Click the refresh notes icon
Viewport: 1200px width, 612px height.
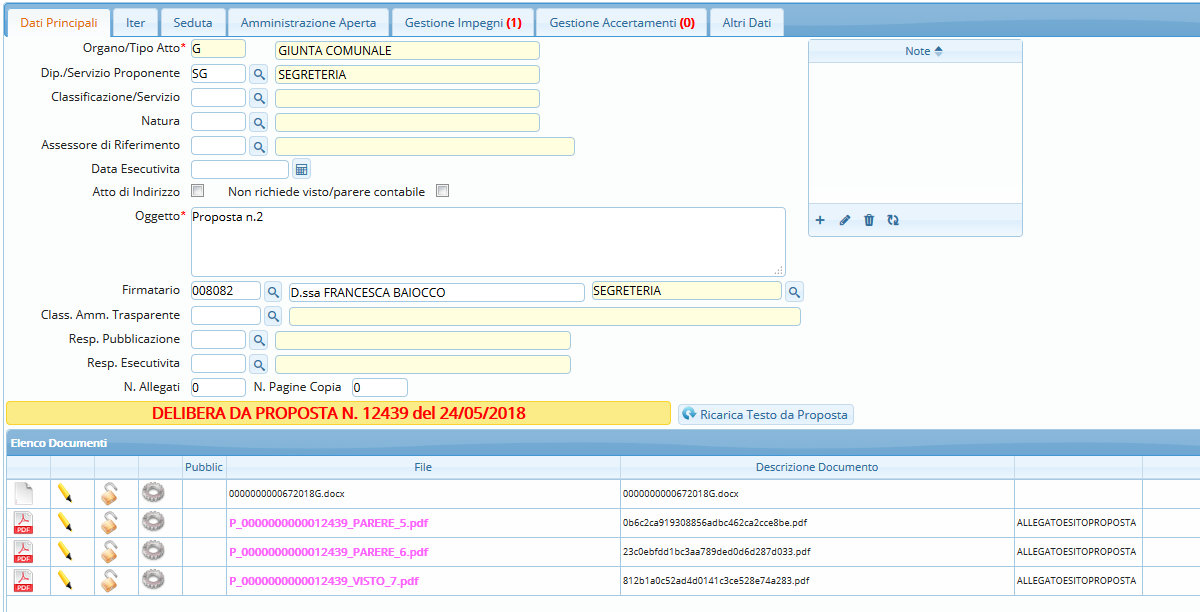coord(893,220)
